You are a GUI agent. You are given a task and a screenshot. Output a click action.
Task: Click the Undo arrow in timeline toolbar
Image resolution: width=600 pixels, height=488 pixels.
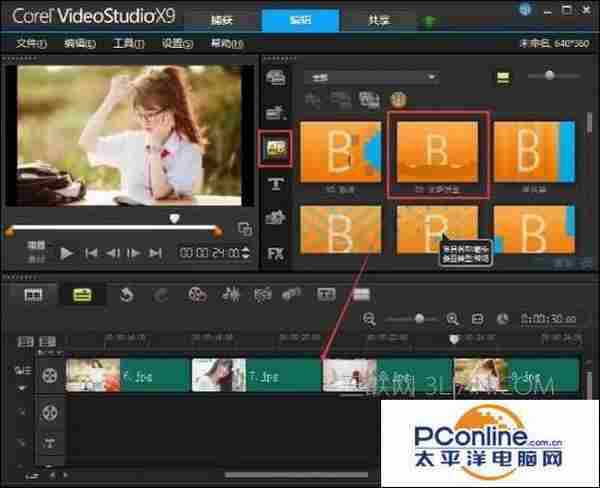coord(126,294)
